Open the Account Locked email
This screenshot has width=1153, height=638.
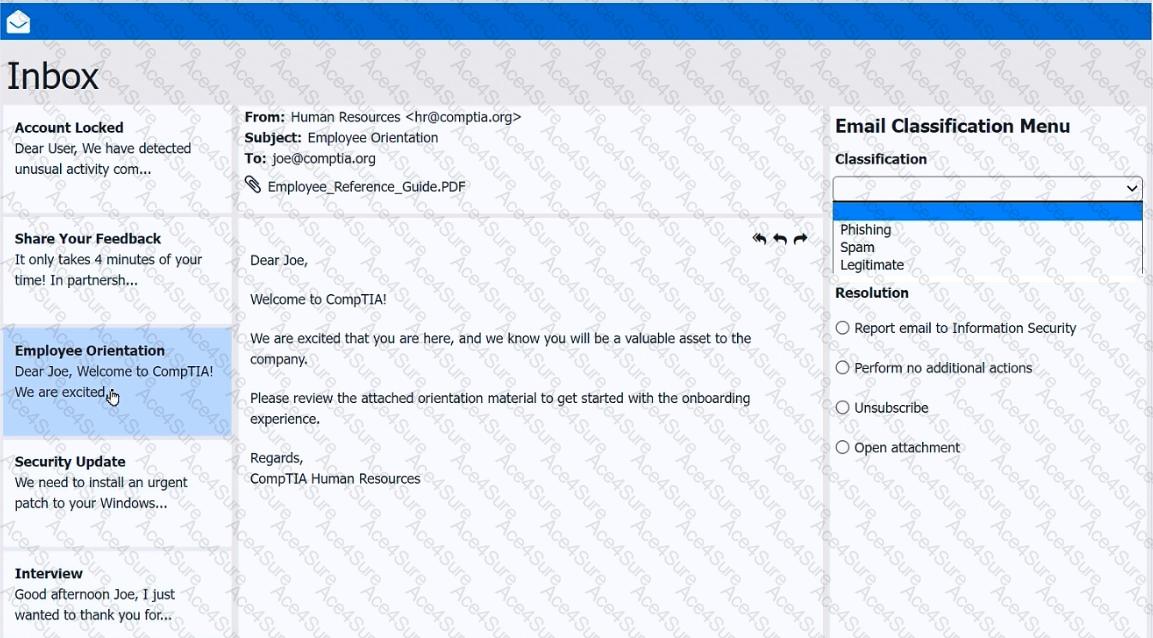(x=117, y=149)
